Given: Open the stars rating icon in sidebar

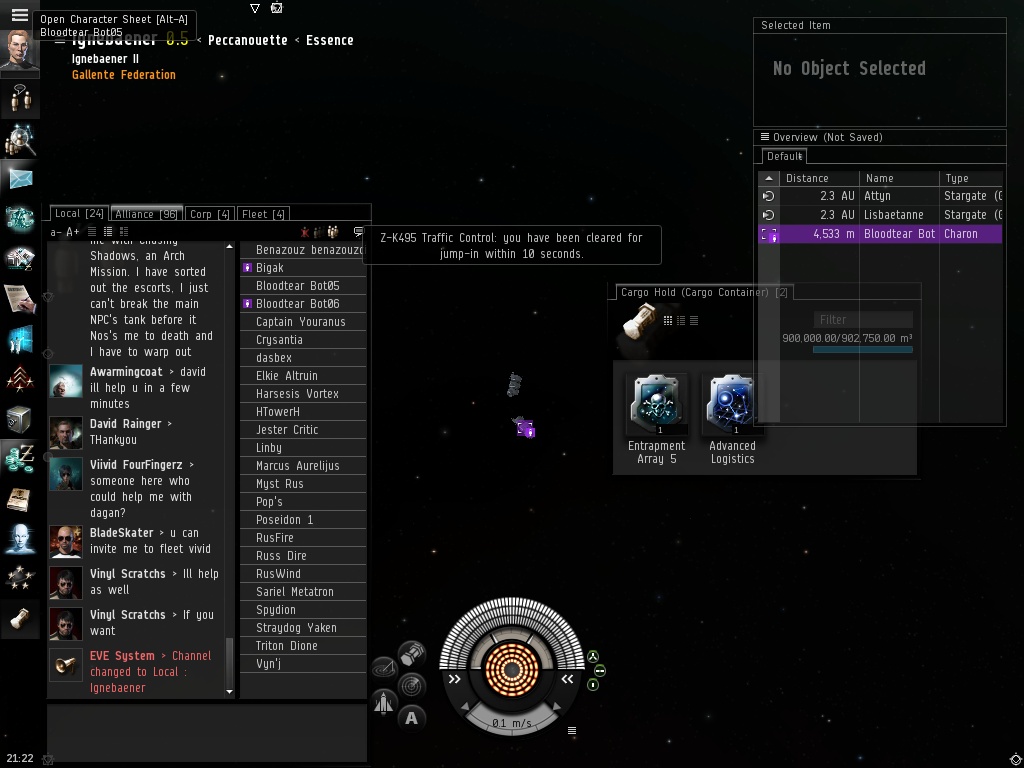Looking at the screenshot, I should [20, 578].
